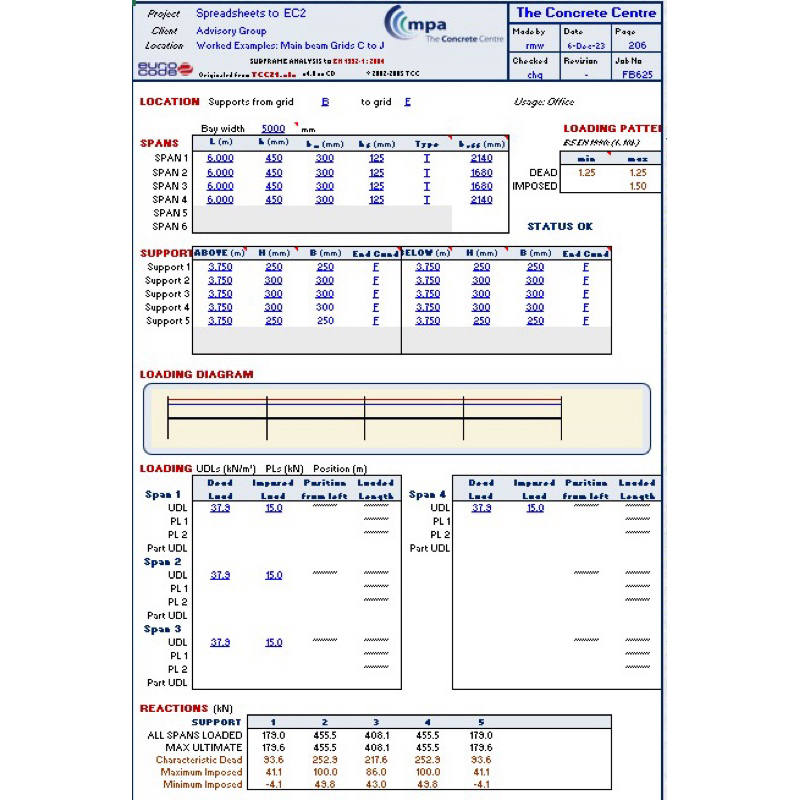
Task: Click the 'LOADING DIAGRAM' section heading
Action: tap(196, 374)
